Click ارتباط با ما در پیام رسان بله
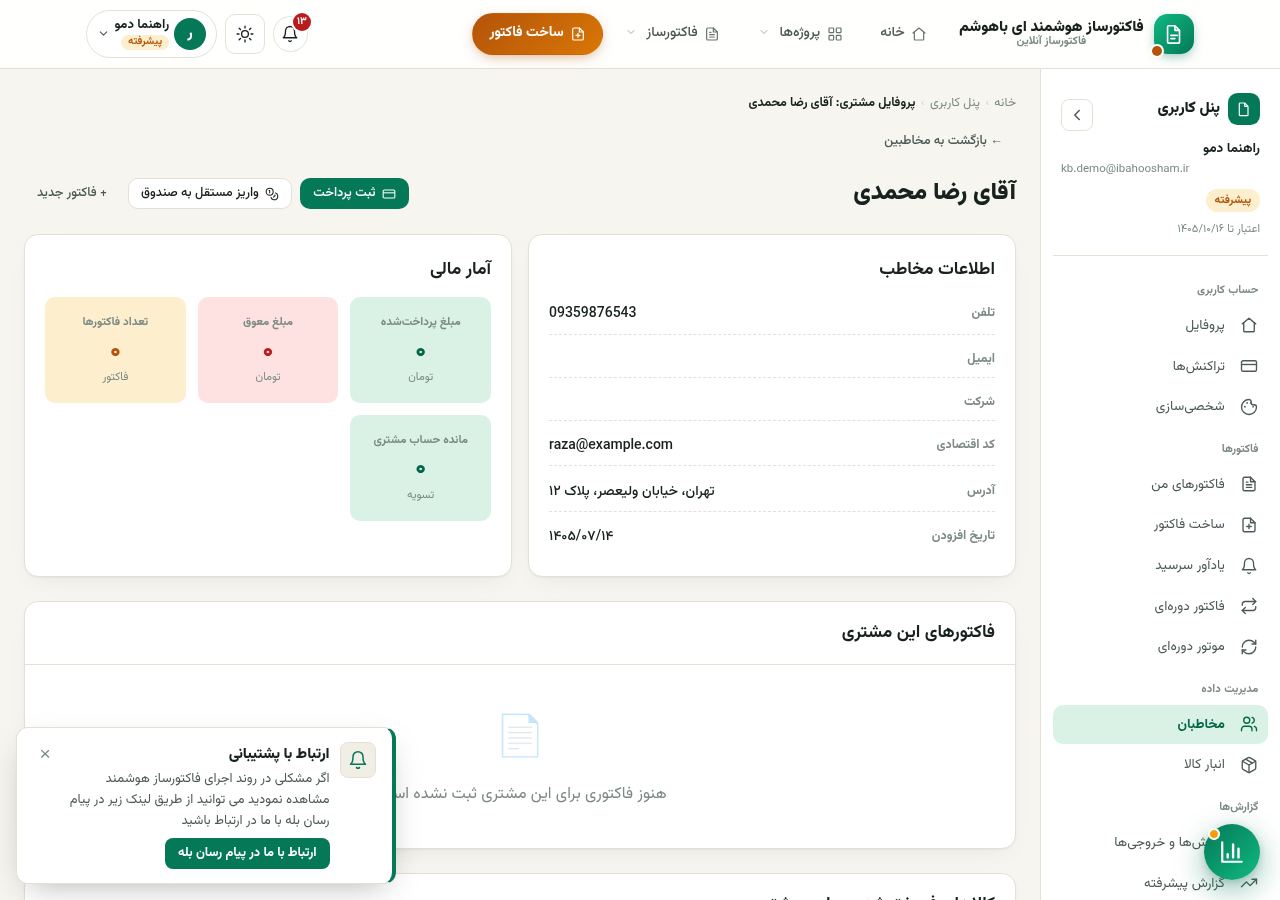 coord(247,853)
